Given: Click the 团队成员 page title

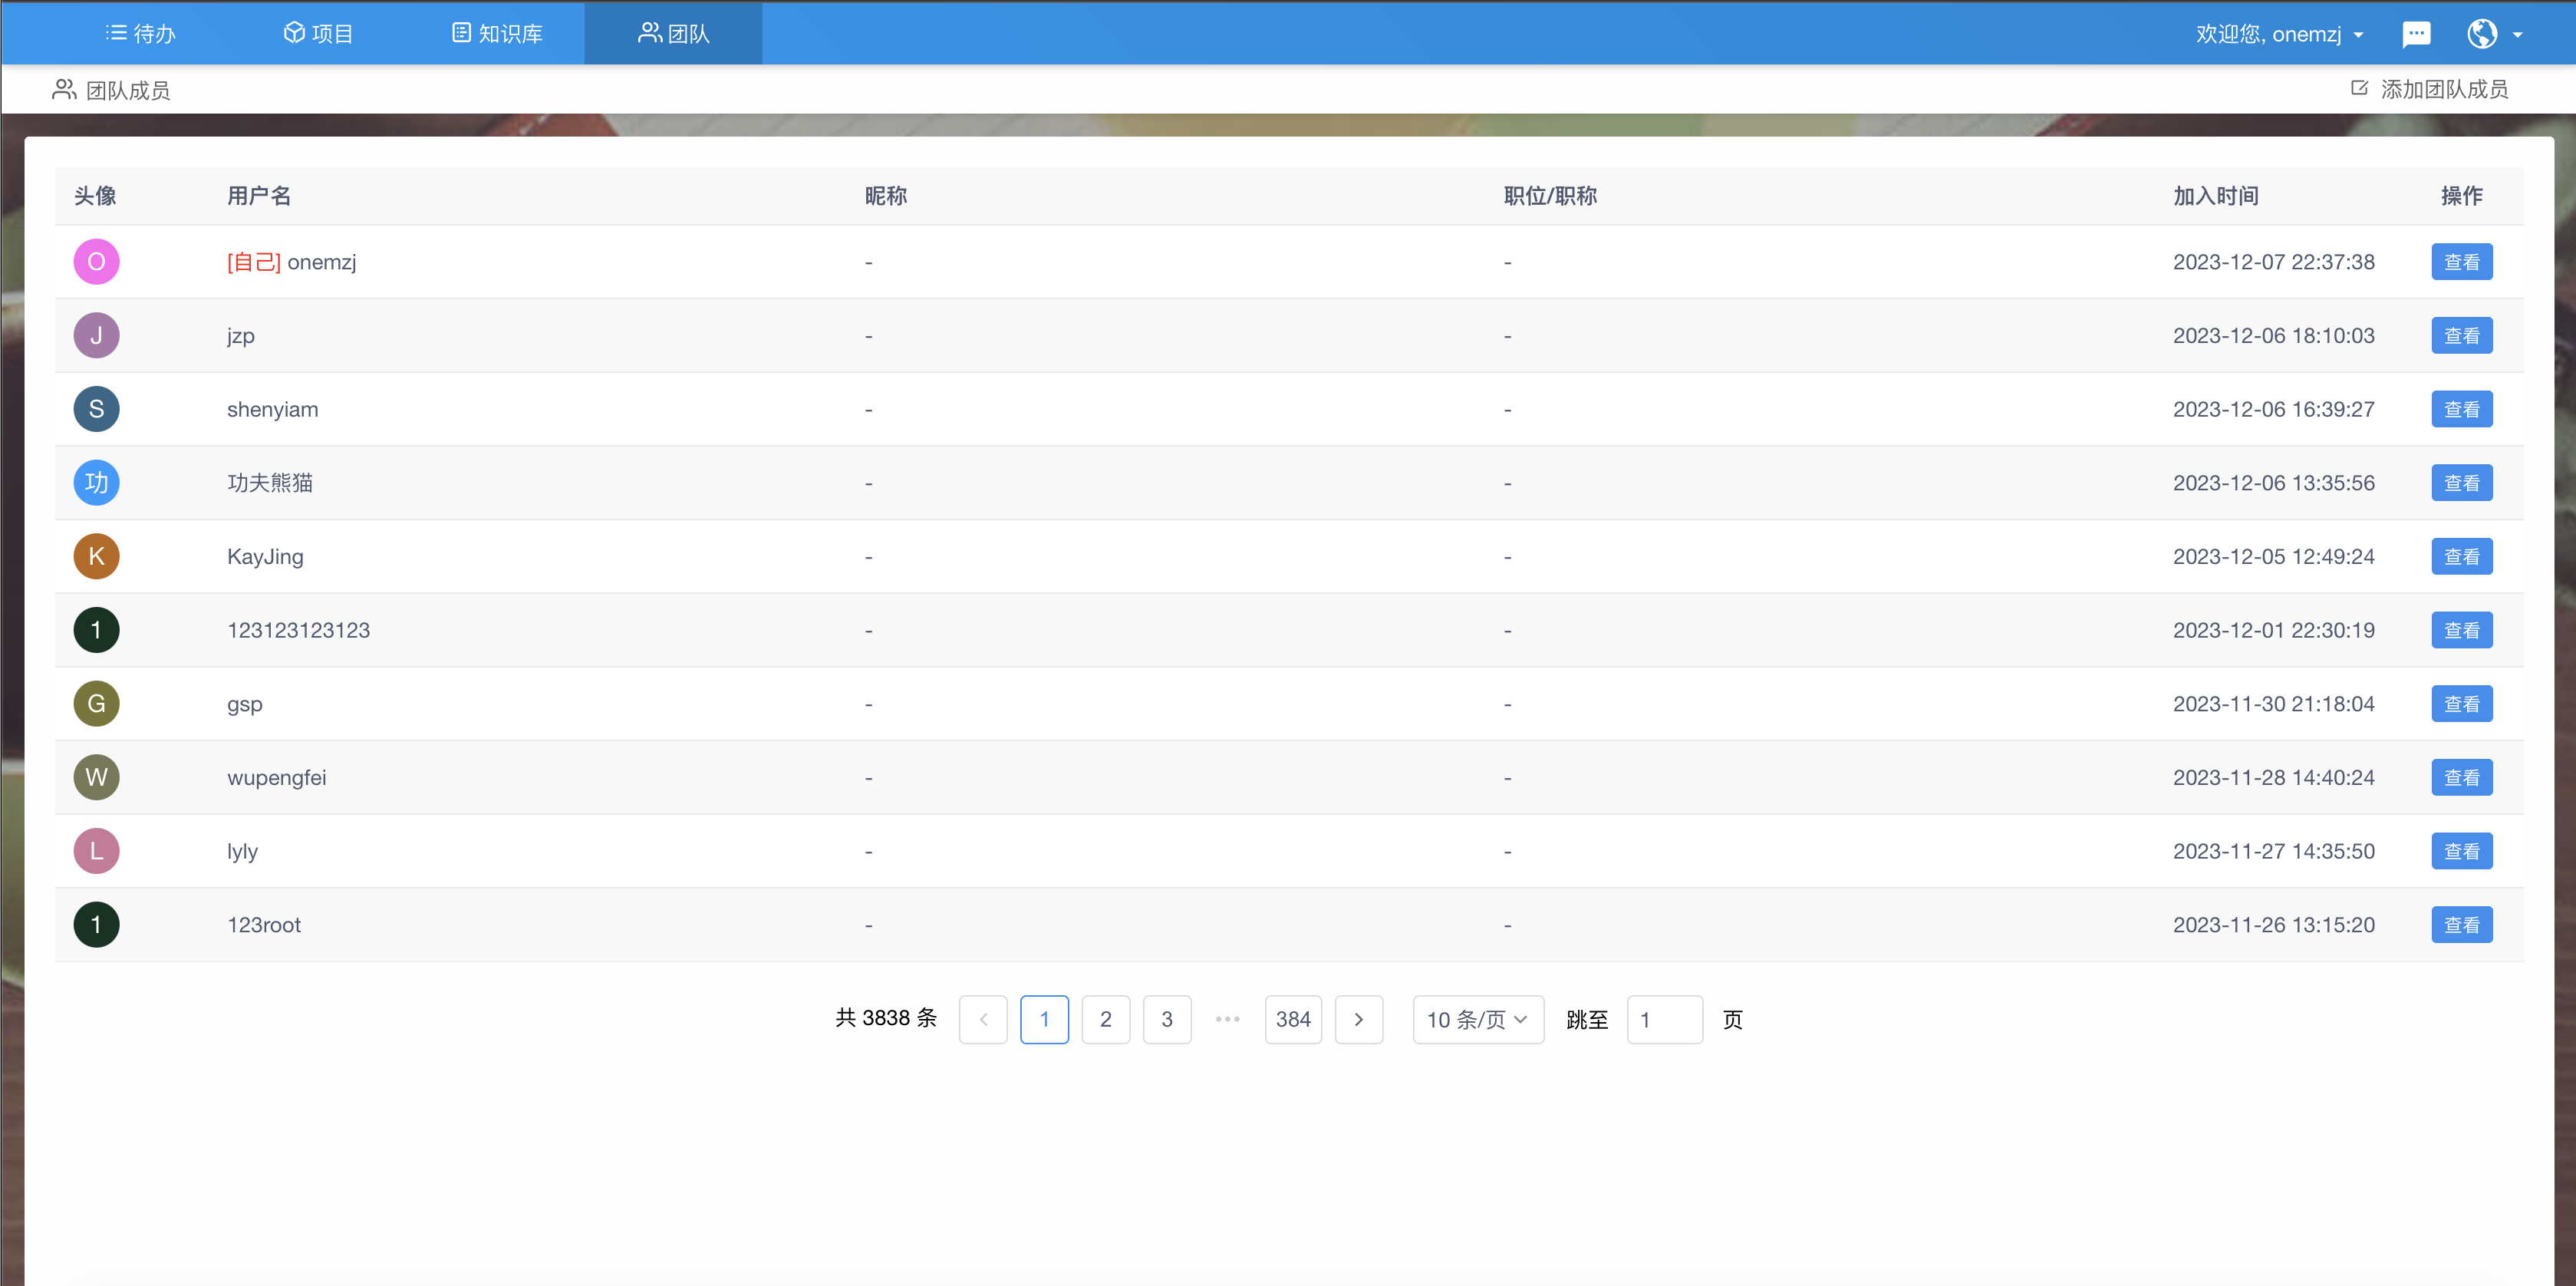Looking at the screenshot, I should tap(128, 91).
